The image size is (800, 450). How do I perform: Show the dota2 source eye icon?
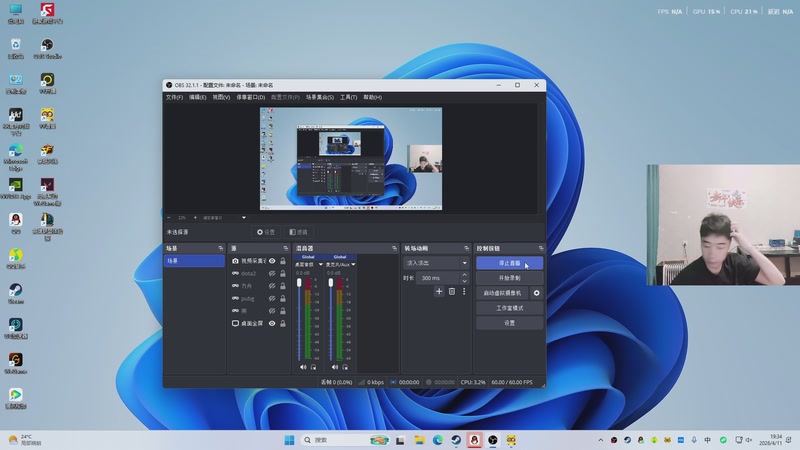coord(272,273)
